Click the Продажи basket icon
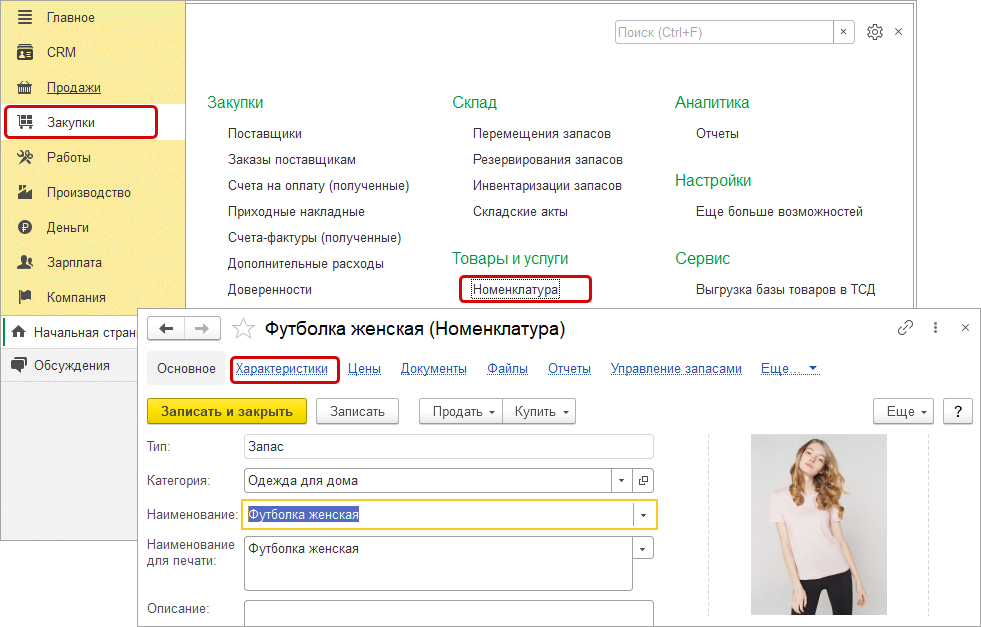The width and height of the screenshot is (981, 627). click(x=24, y=87)
